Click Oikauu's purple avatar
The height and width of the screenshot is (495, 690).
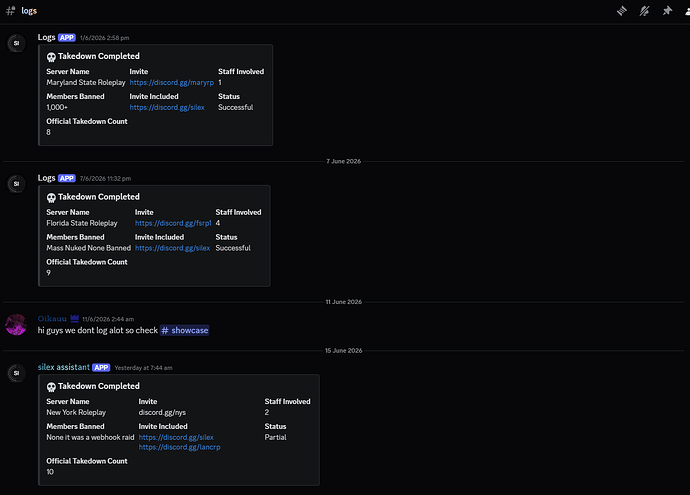click(16, 325)
